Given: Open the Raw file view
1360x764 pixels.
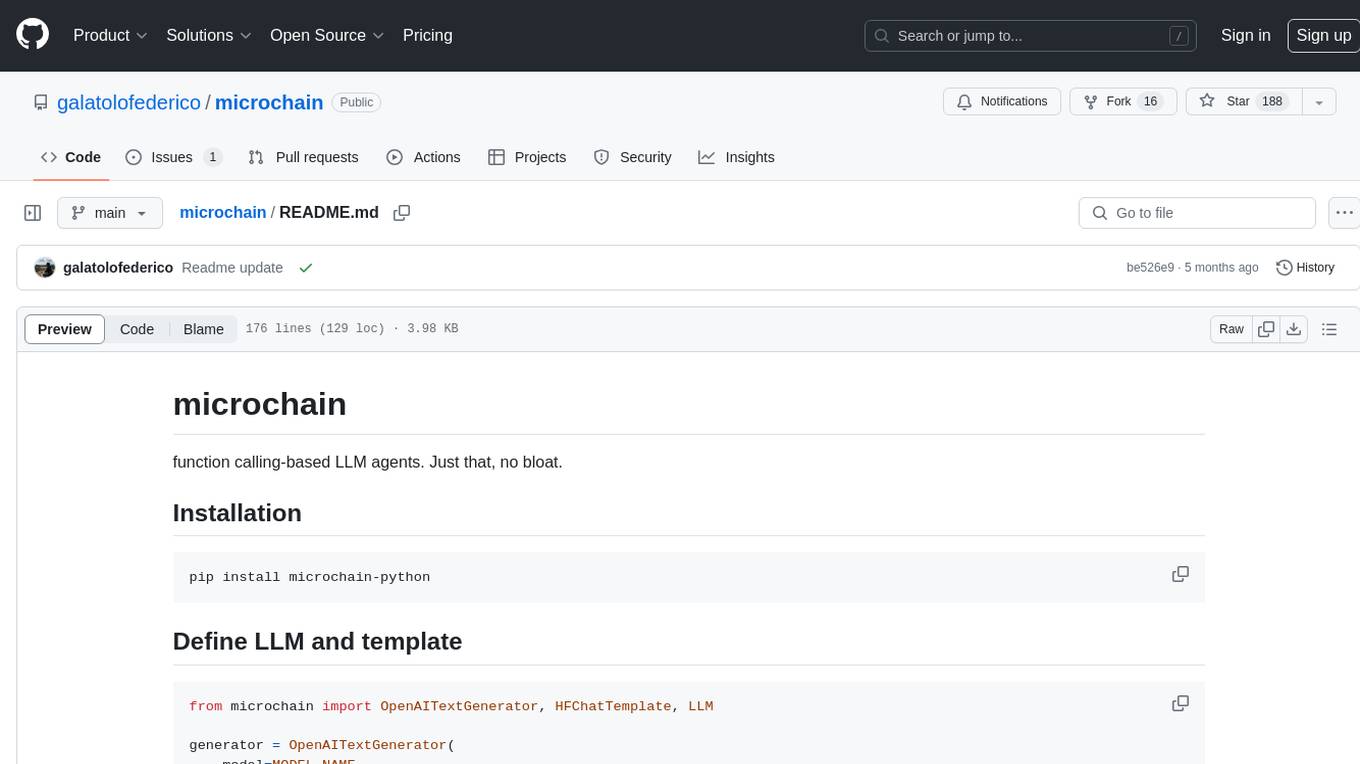Looking at the screenshot, I should pos(1231,329).
